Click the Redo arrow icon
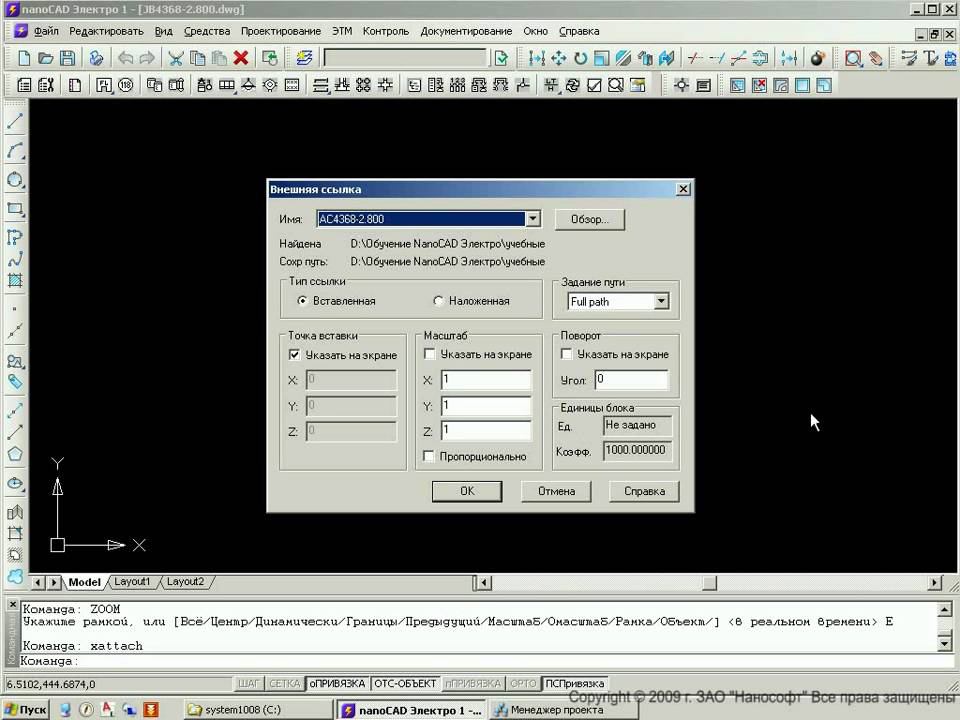 [147, 58]
